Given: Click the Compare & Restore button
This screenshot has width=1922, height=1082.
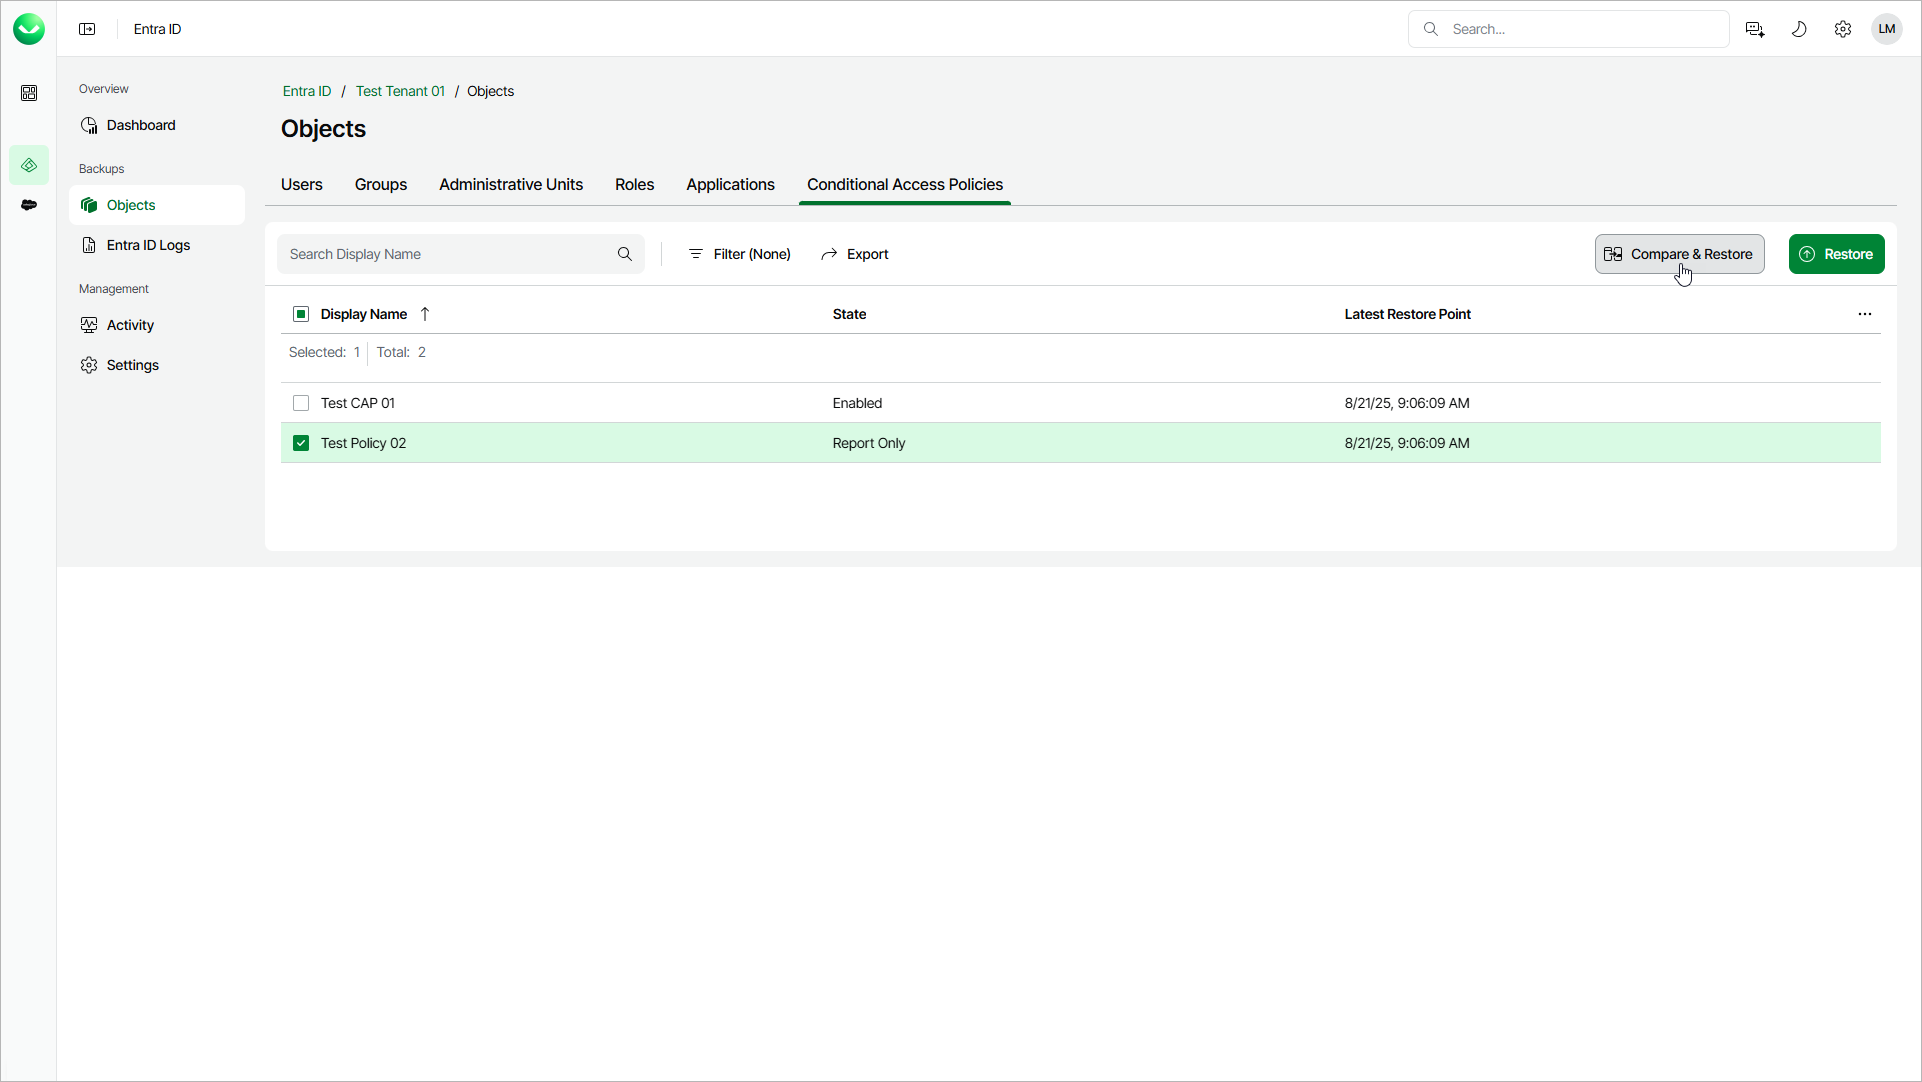Looking at the screenshot, I should pyautogui.click(x=1679, y=254).
